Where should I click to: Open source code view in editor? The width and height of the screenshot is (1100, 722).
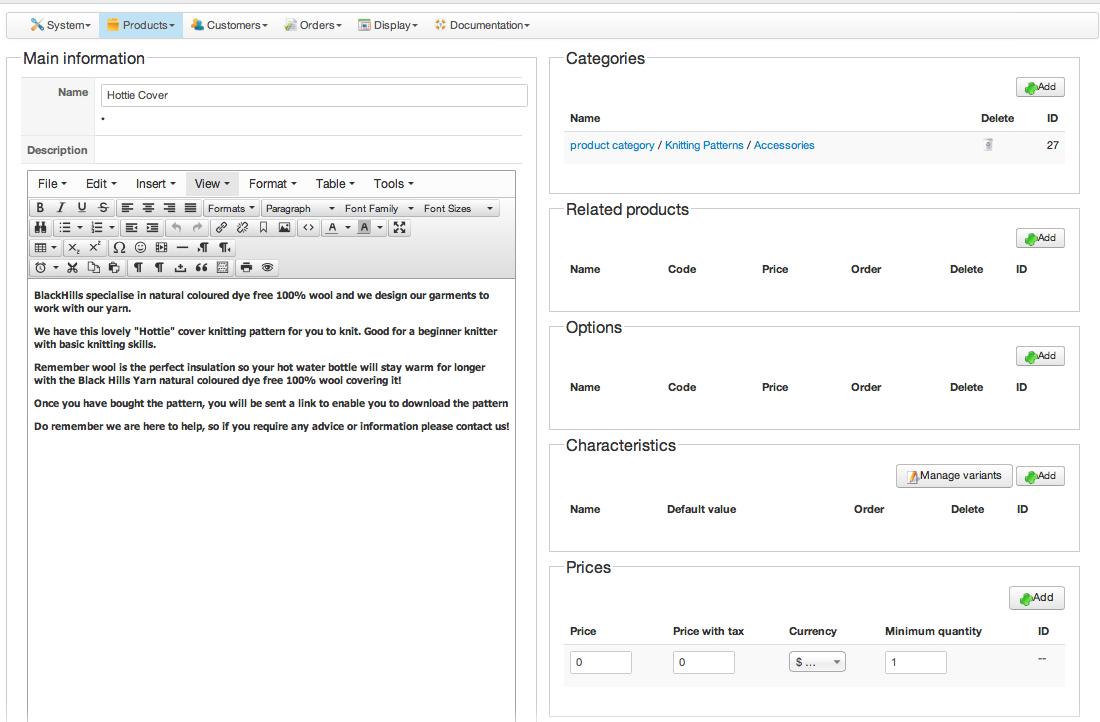[309, 228]
